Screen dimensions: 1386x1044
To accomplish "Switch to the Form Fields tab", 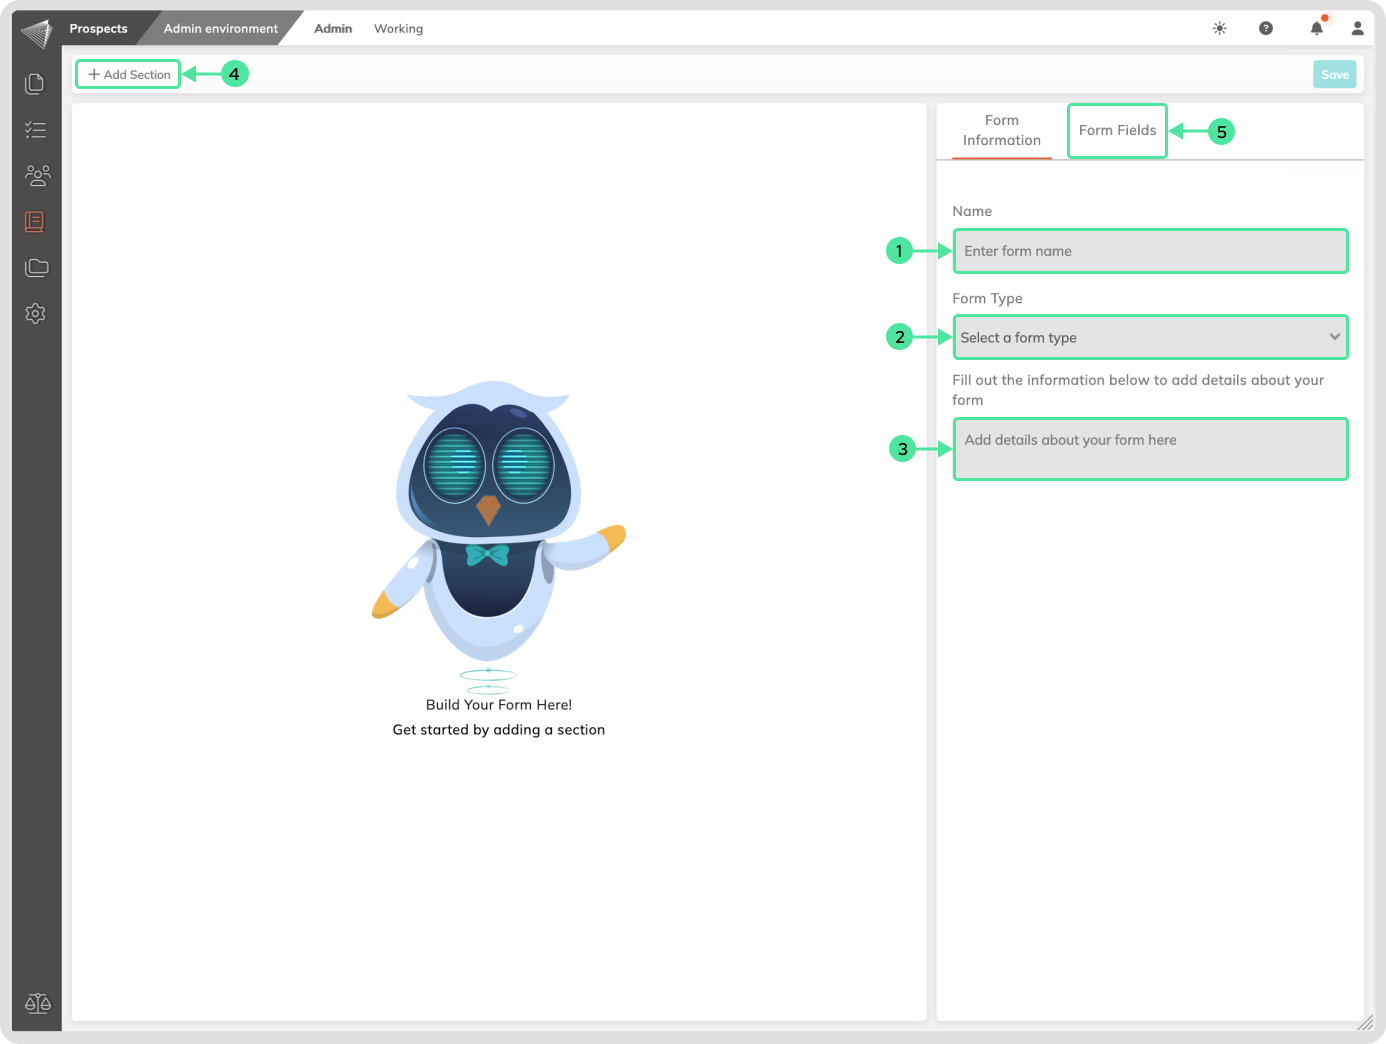I will click(1117, 131).
